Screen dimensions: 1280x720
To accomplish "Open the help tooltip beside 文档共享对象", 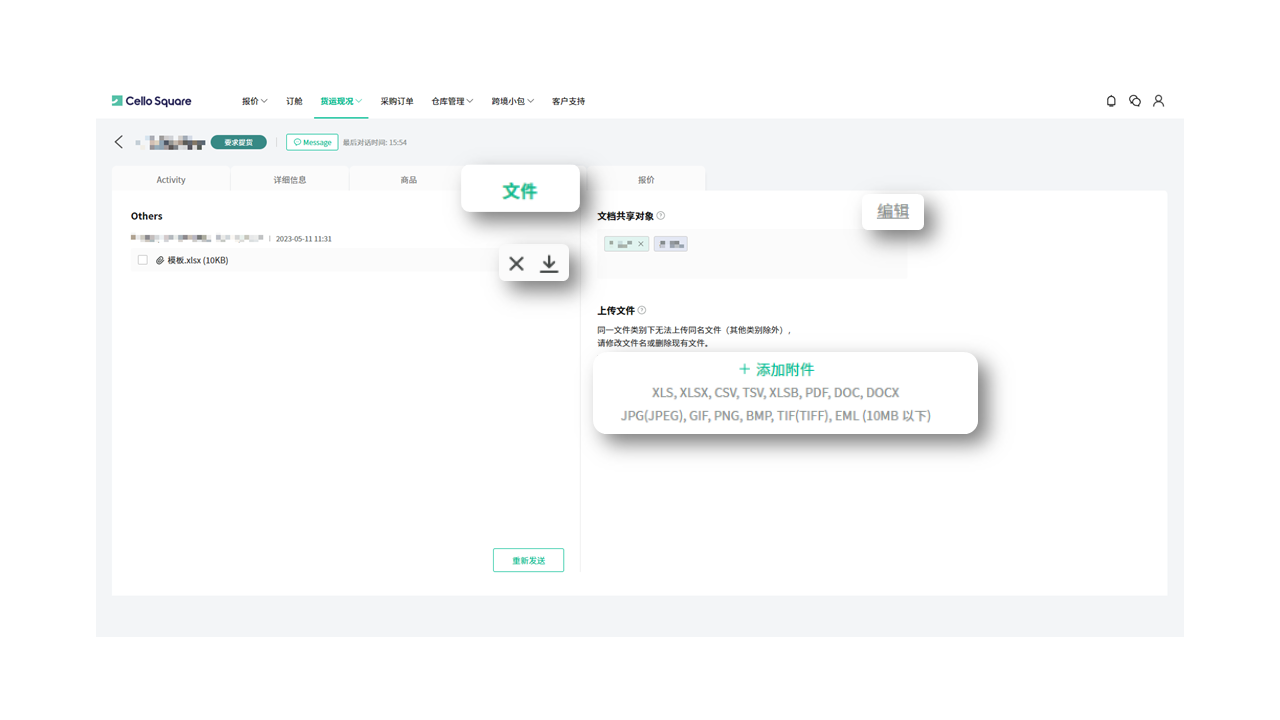I will click(x=660, y=214).
